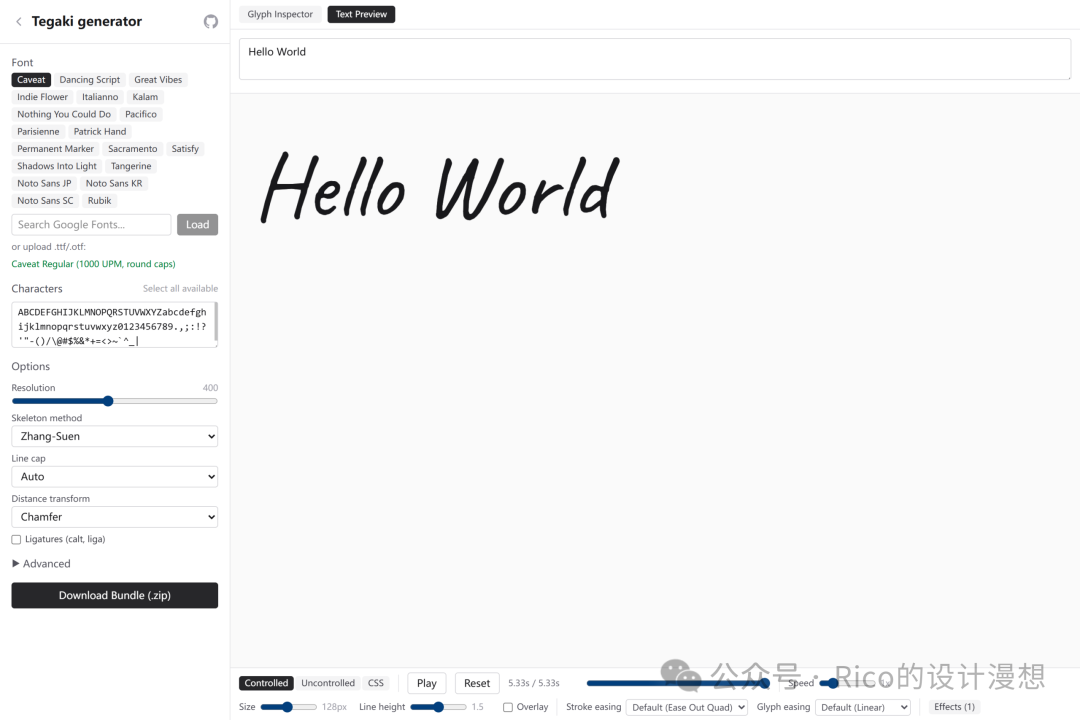Toggle the Overlay checkbox
Screen dimensions: 1080x720
tap(508, 707)
